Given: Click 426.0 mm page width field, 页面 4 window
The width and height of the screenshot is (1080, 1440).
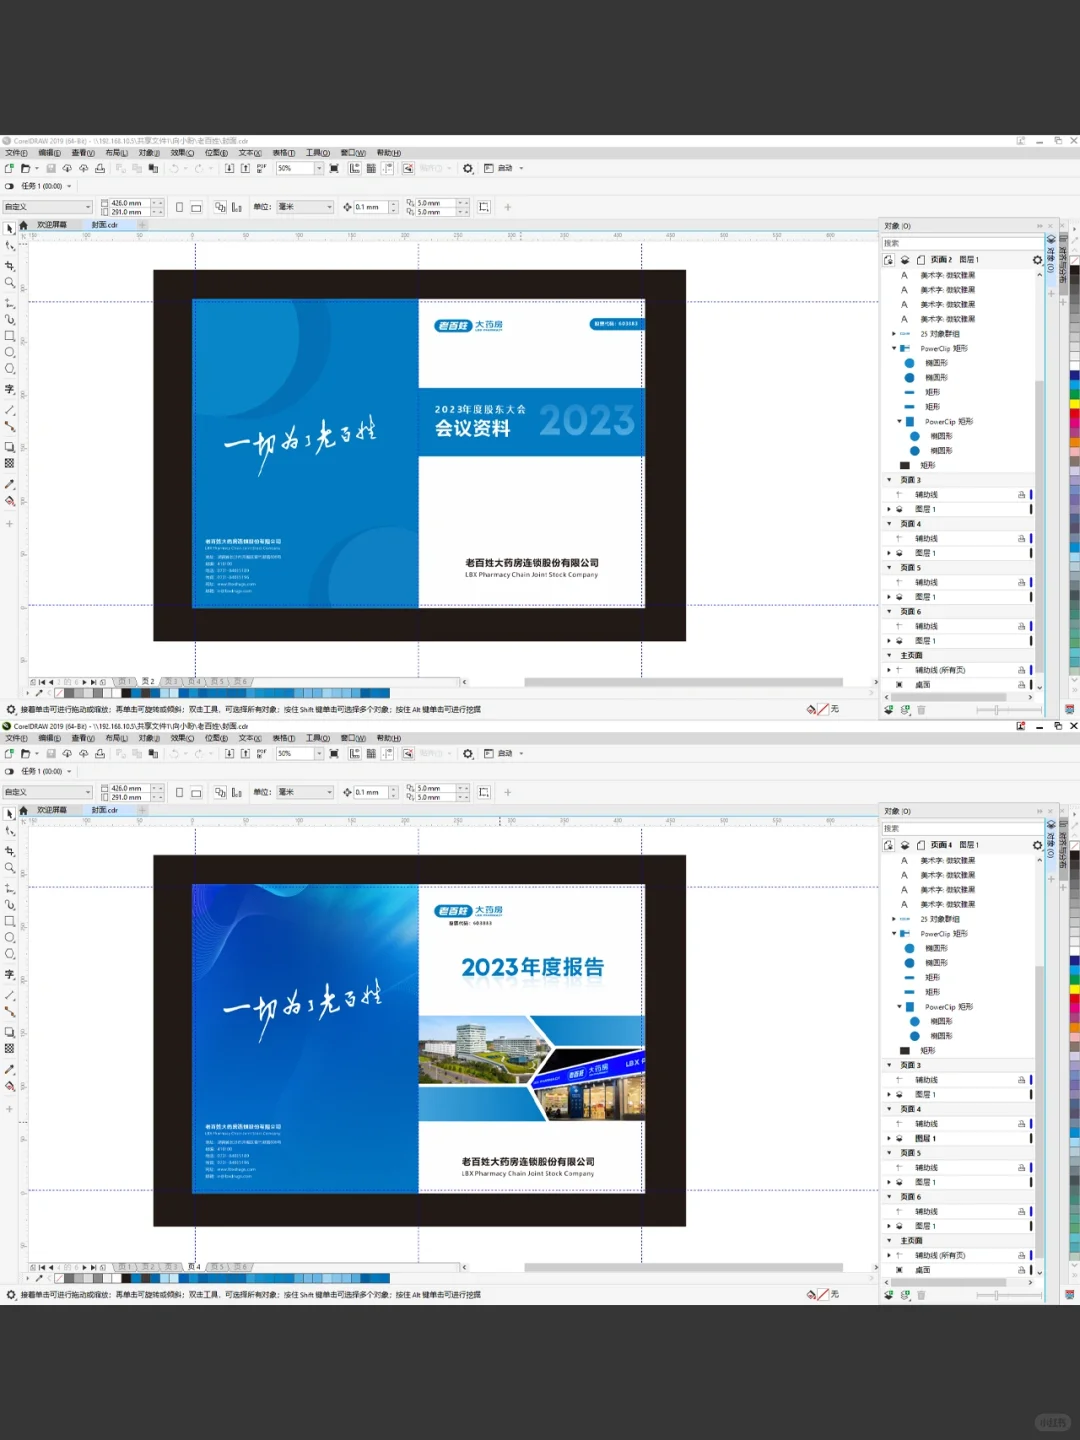Looking at the screenshot, I should tap(129, 788).
